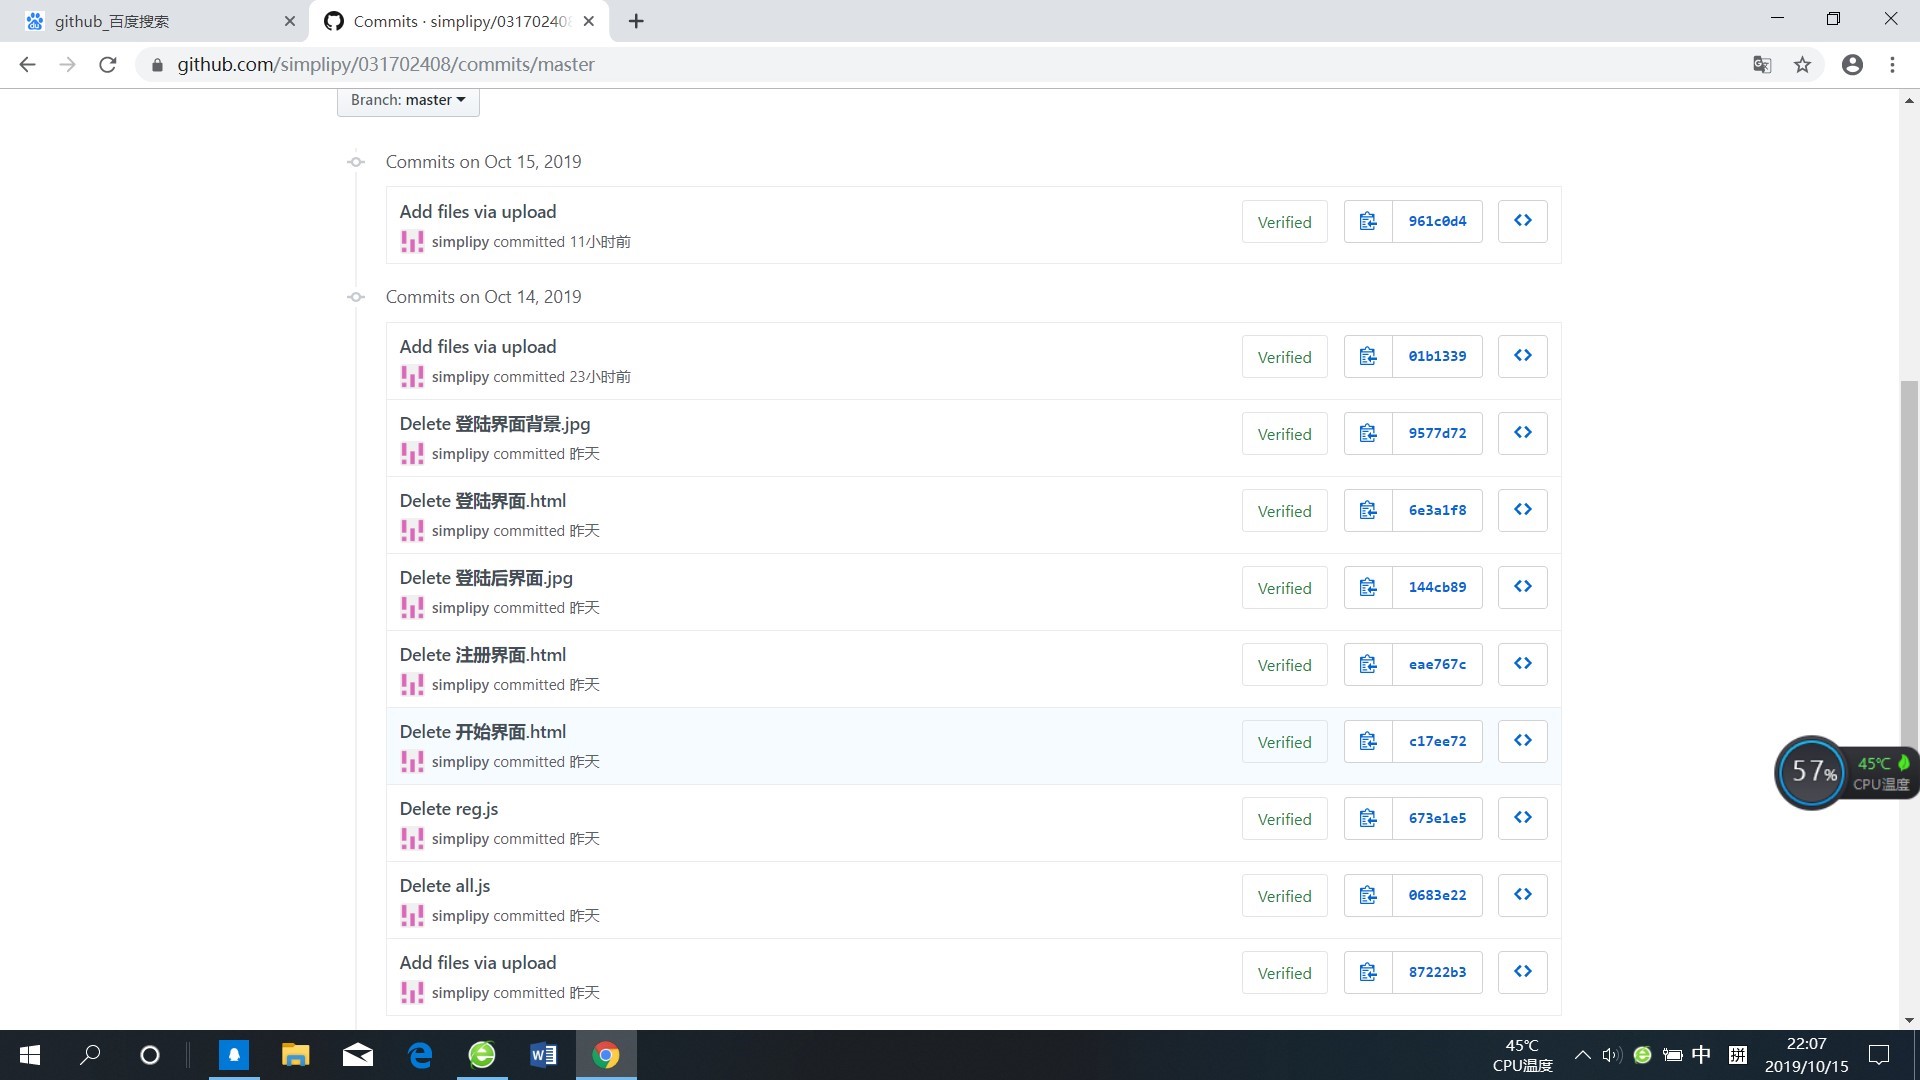Image resolution: width=1920 pixels, height=1080 pixels.
Task: Browse repository at commit 01b1339
Action: pyautogui.click(x=1522, y=356)
